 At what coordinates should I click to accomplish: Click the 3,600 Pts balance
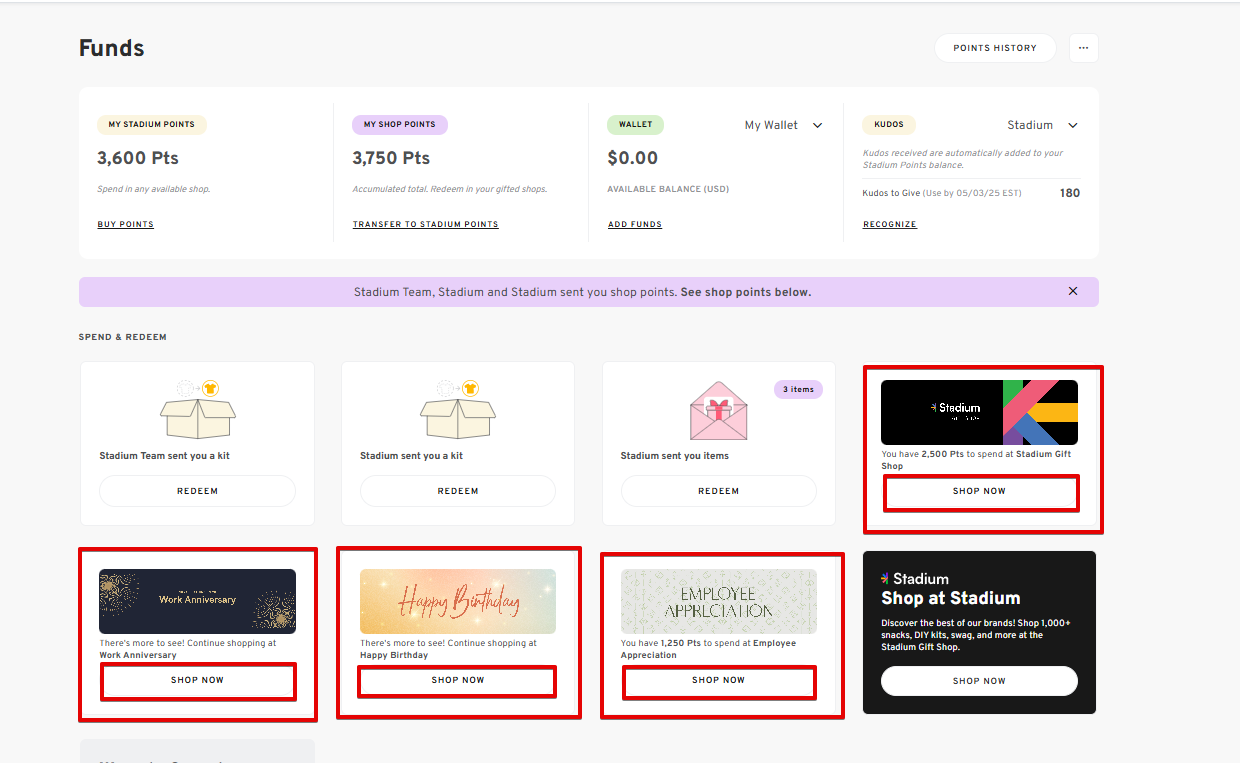point(138,158)
